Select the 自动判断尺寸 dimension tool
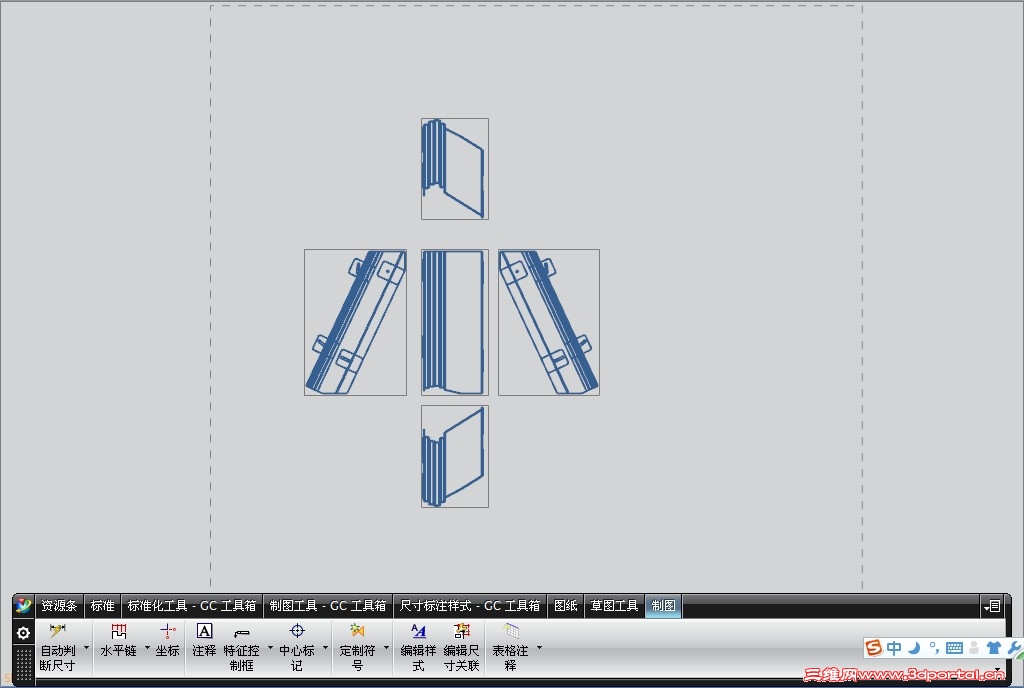Screen dimensions: 1024x688 [x=57, y=648]
